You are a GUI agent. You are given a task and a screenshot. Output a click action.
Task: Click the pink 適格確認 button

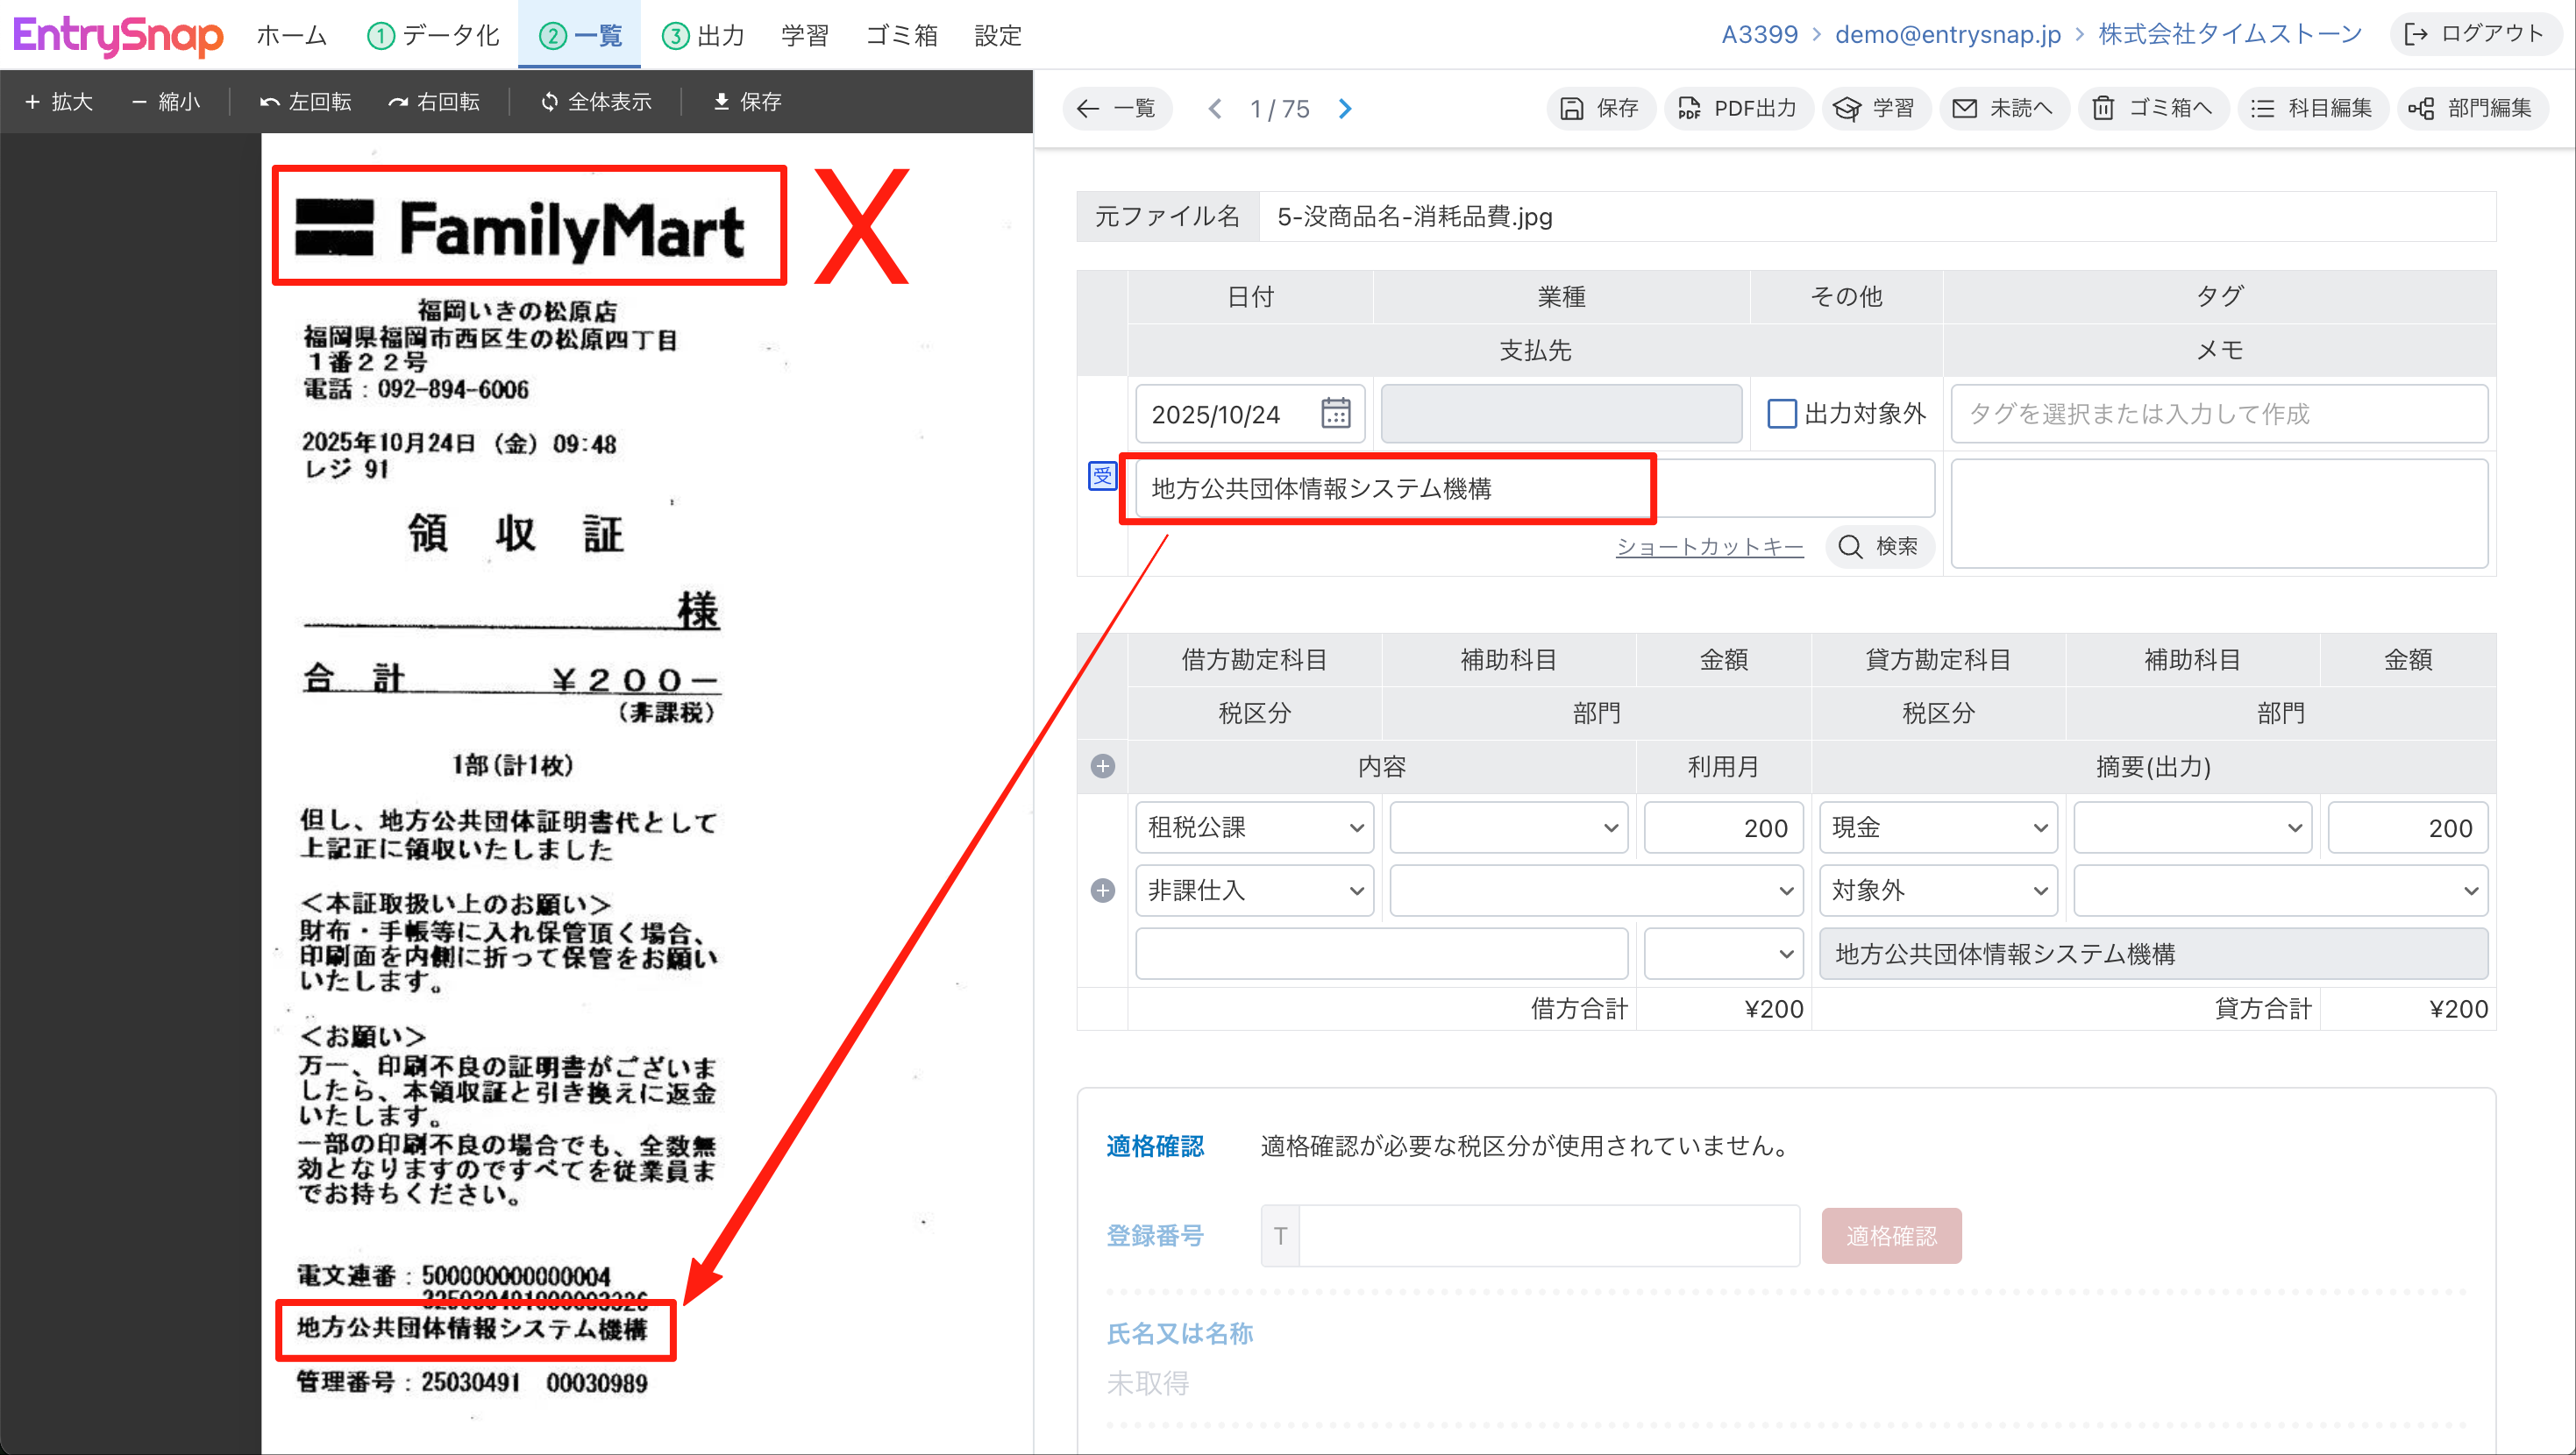[1891, 1235]
